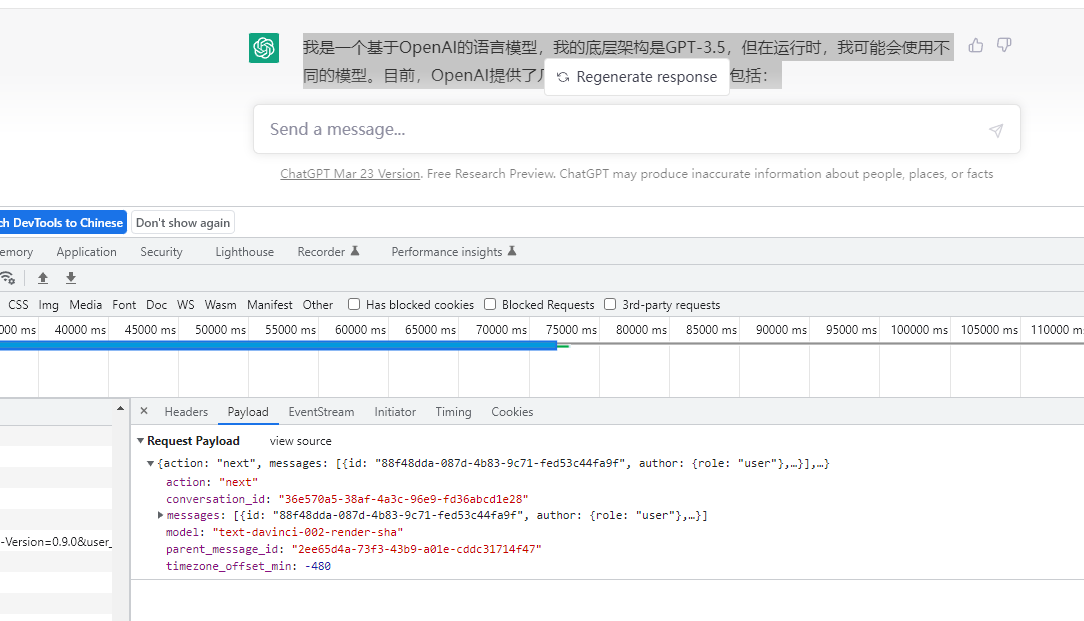
Task: Filter requests by CSS type
Action: pos(19,305)
